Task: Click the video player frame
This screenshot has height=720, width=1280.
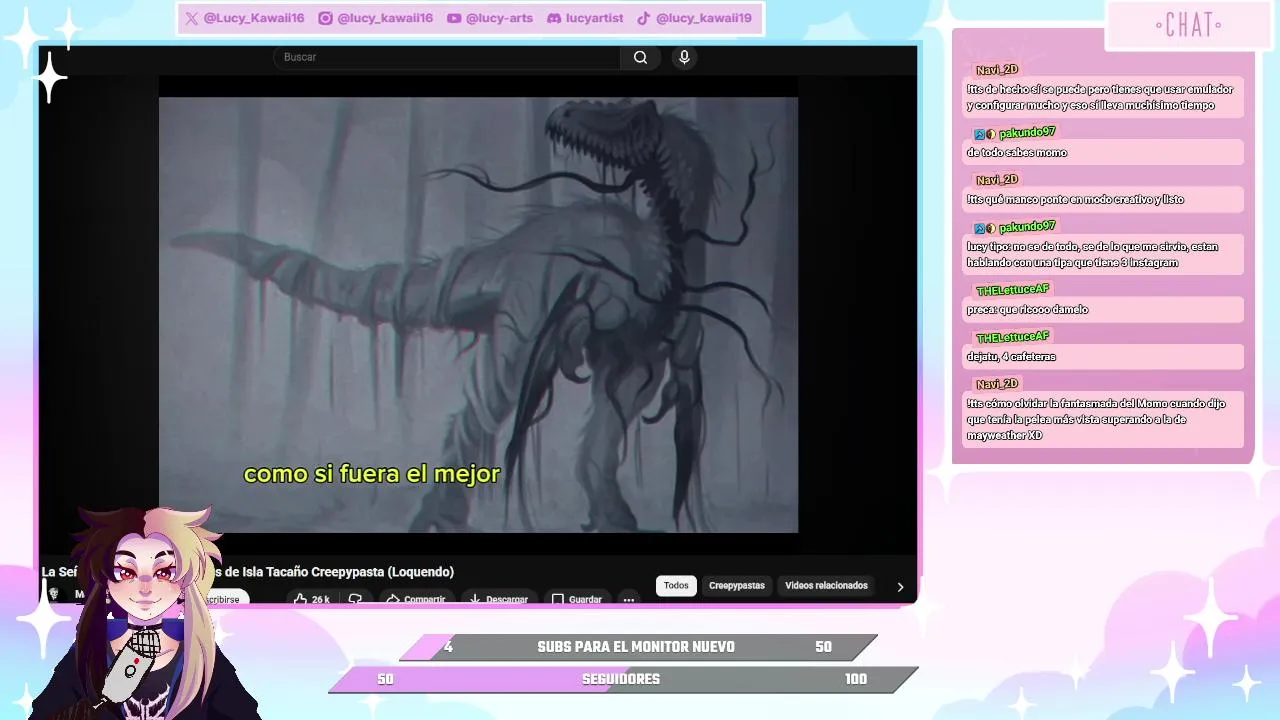Action: (478, 314)
